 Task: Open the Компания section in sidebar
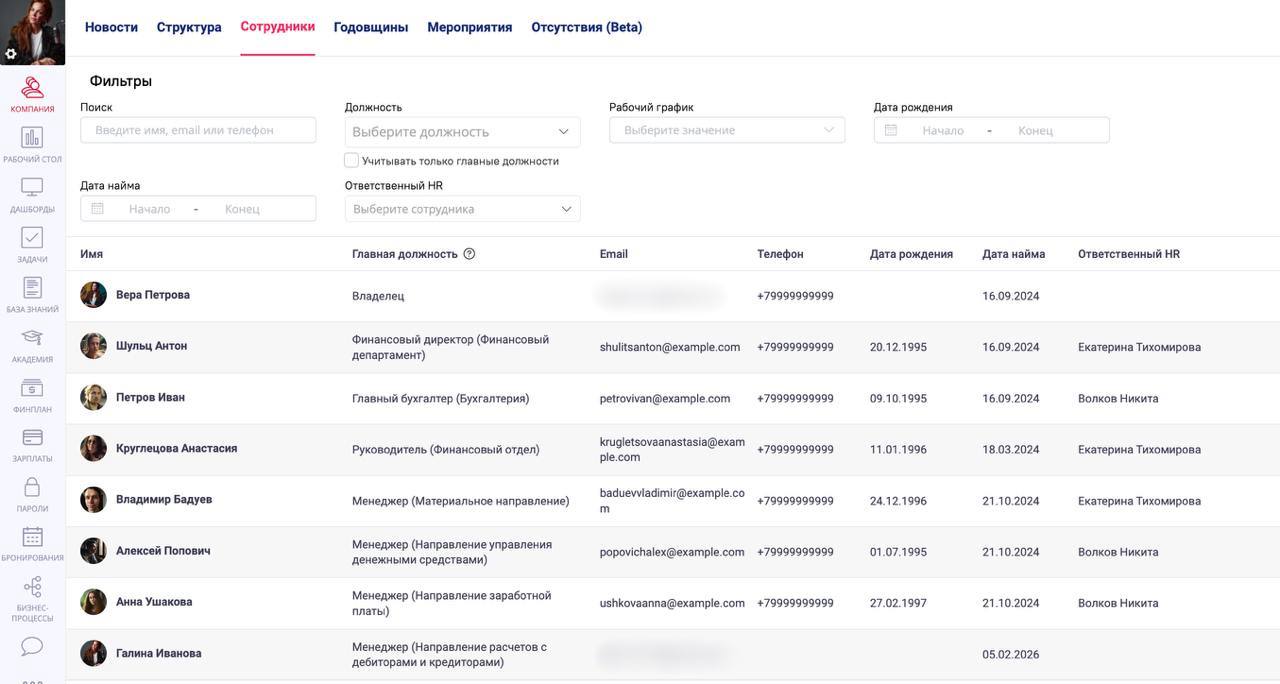(32, 94)
